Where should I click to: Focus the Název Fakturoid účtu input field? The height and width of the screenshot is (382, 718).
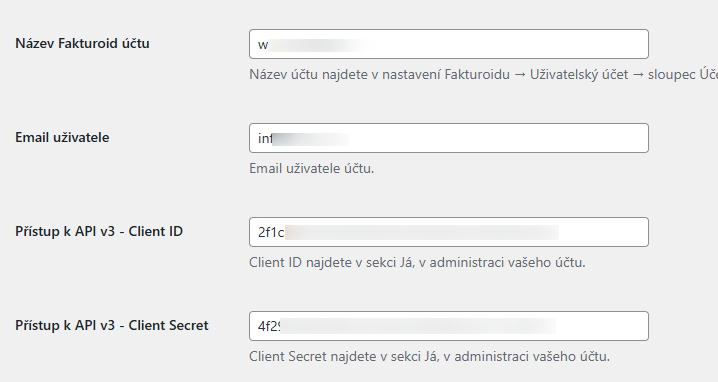click(449, 44)
